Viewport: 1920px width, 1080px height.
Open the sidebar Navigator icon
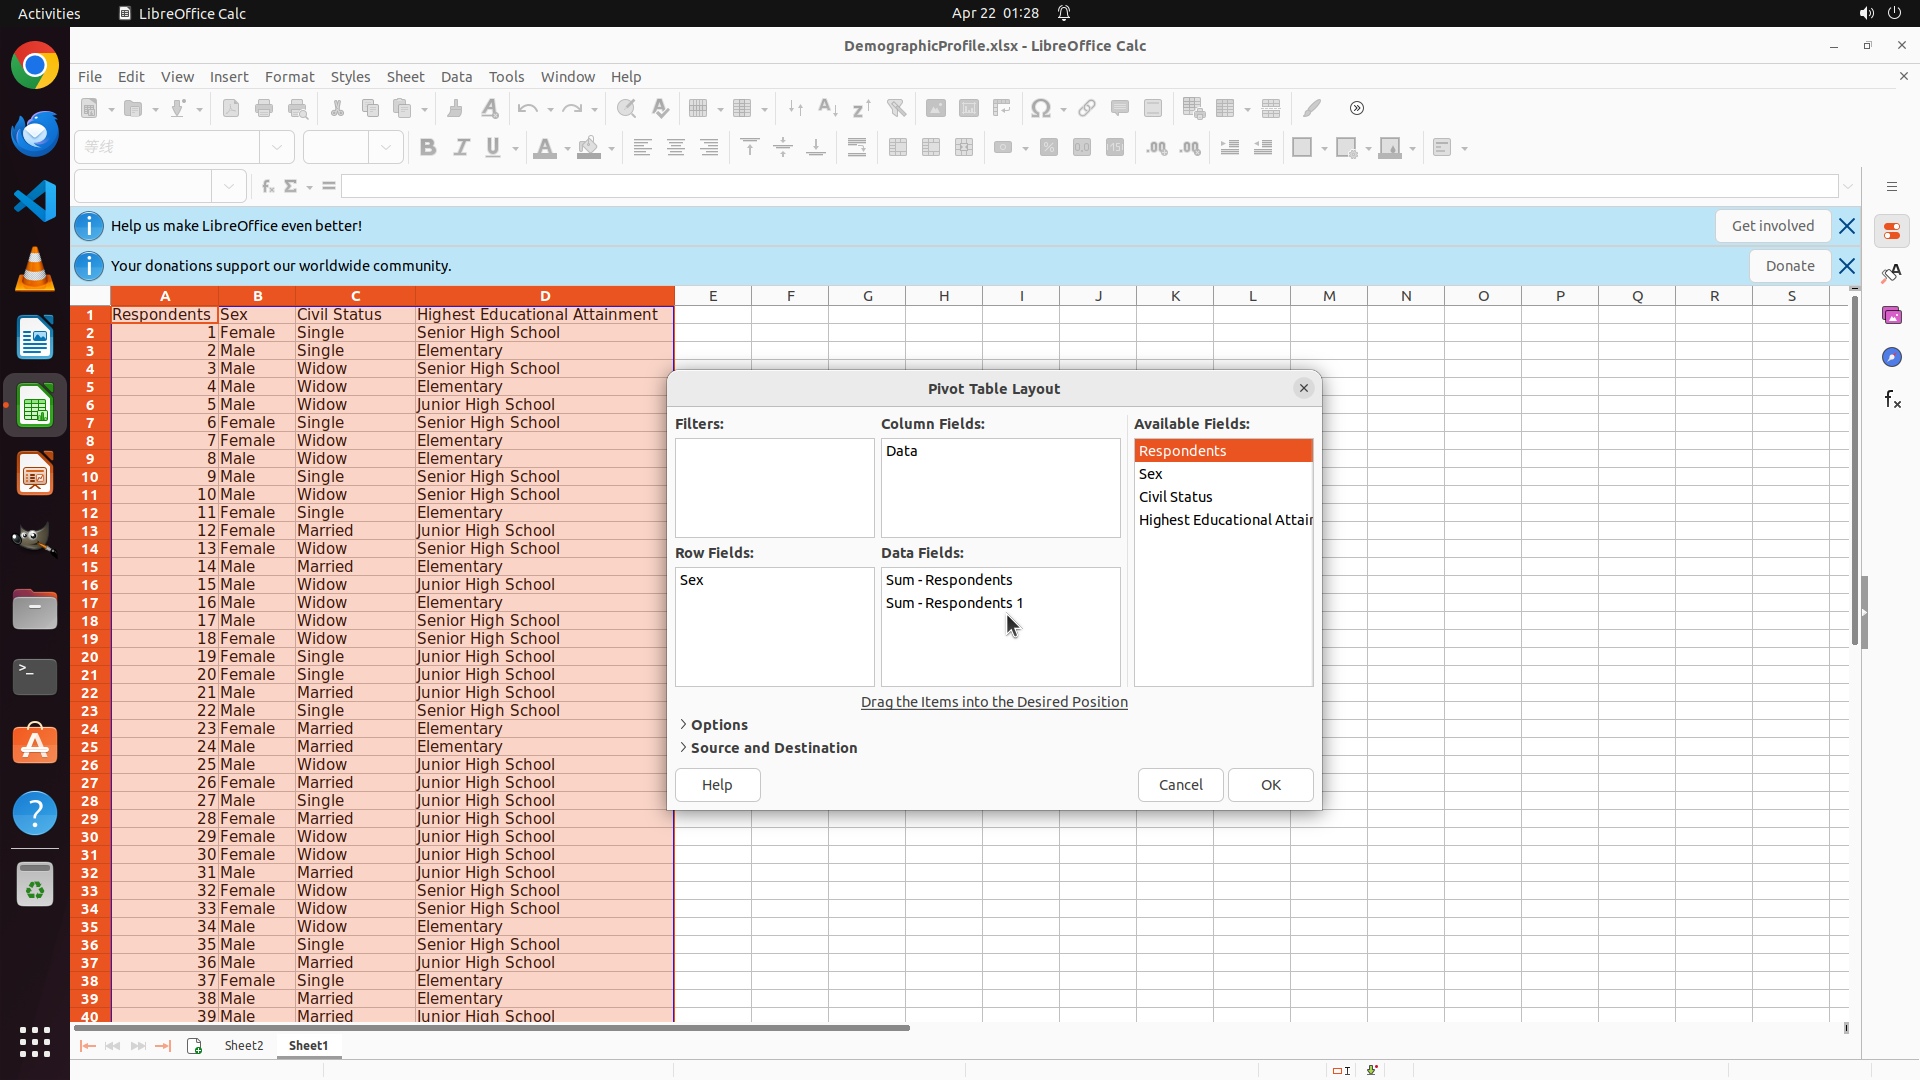click(1891, 357)
